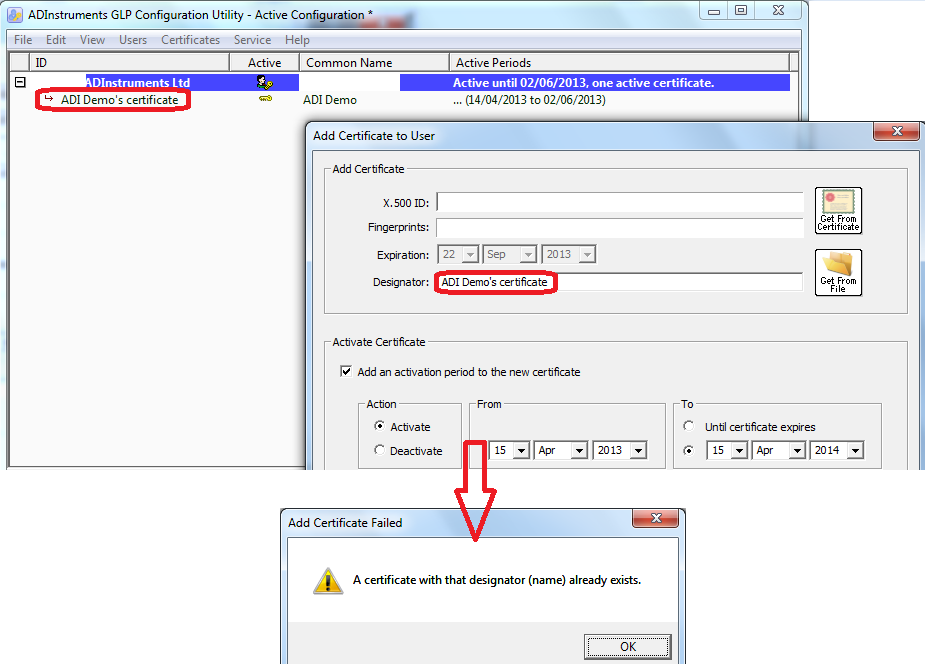The image size is (928, 664).
Task: Open the Users menu
Action: pyautogui.click(x=133, y=40)
